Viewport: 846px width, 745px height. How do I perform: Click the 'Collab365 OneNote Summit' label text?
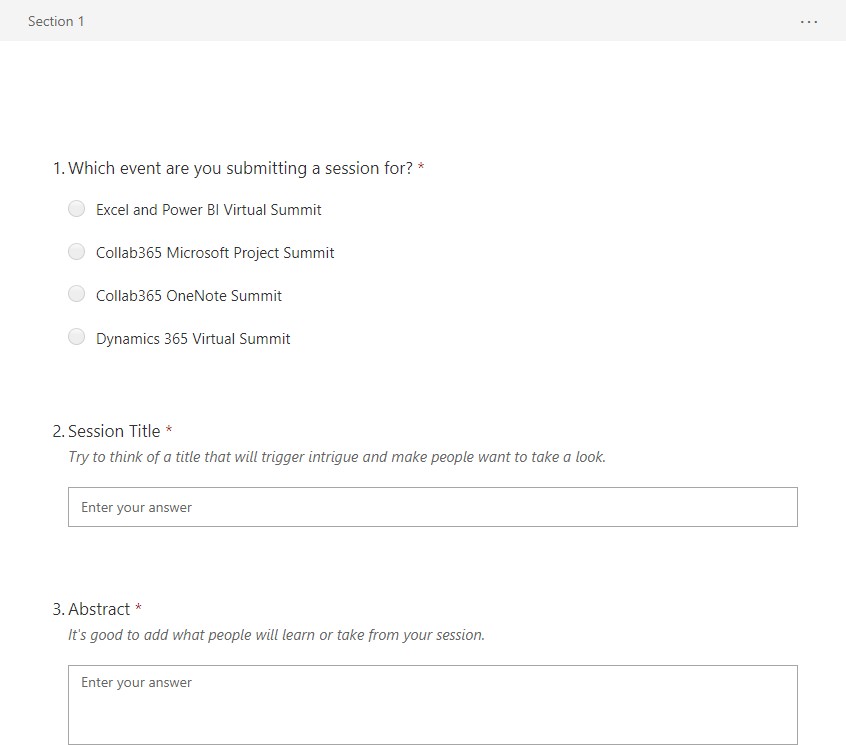pyautogui.click(x=189, y=296)
